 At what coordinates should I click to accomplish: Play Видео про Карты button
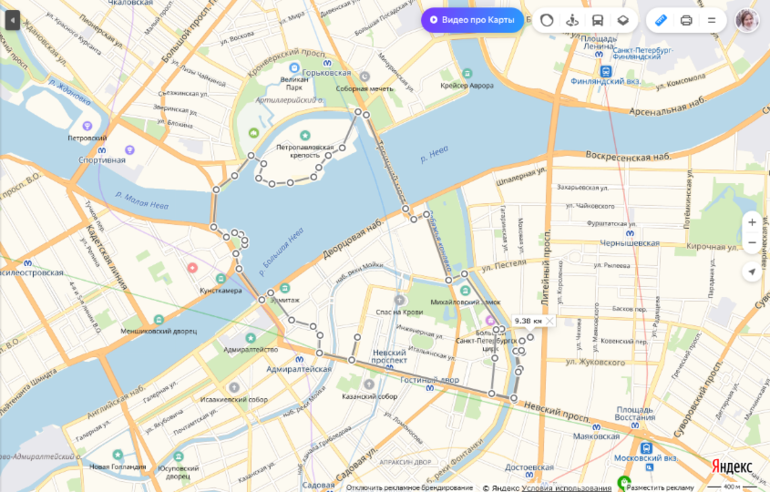tap(472, 20)
